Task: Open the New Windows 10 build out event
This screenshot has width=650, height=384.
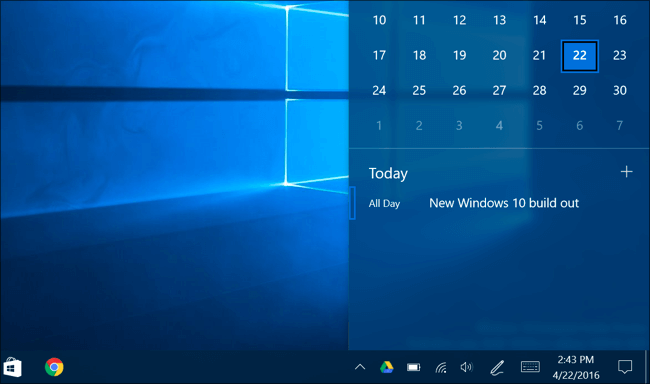Action: [x=504, y=203]
